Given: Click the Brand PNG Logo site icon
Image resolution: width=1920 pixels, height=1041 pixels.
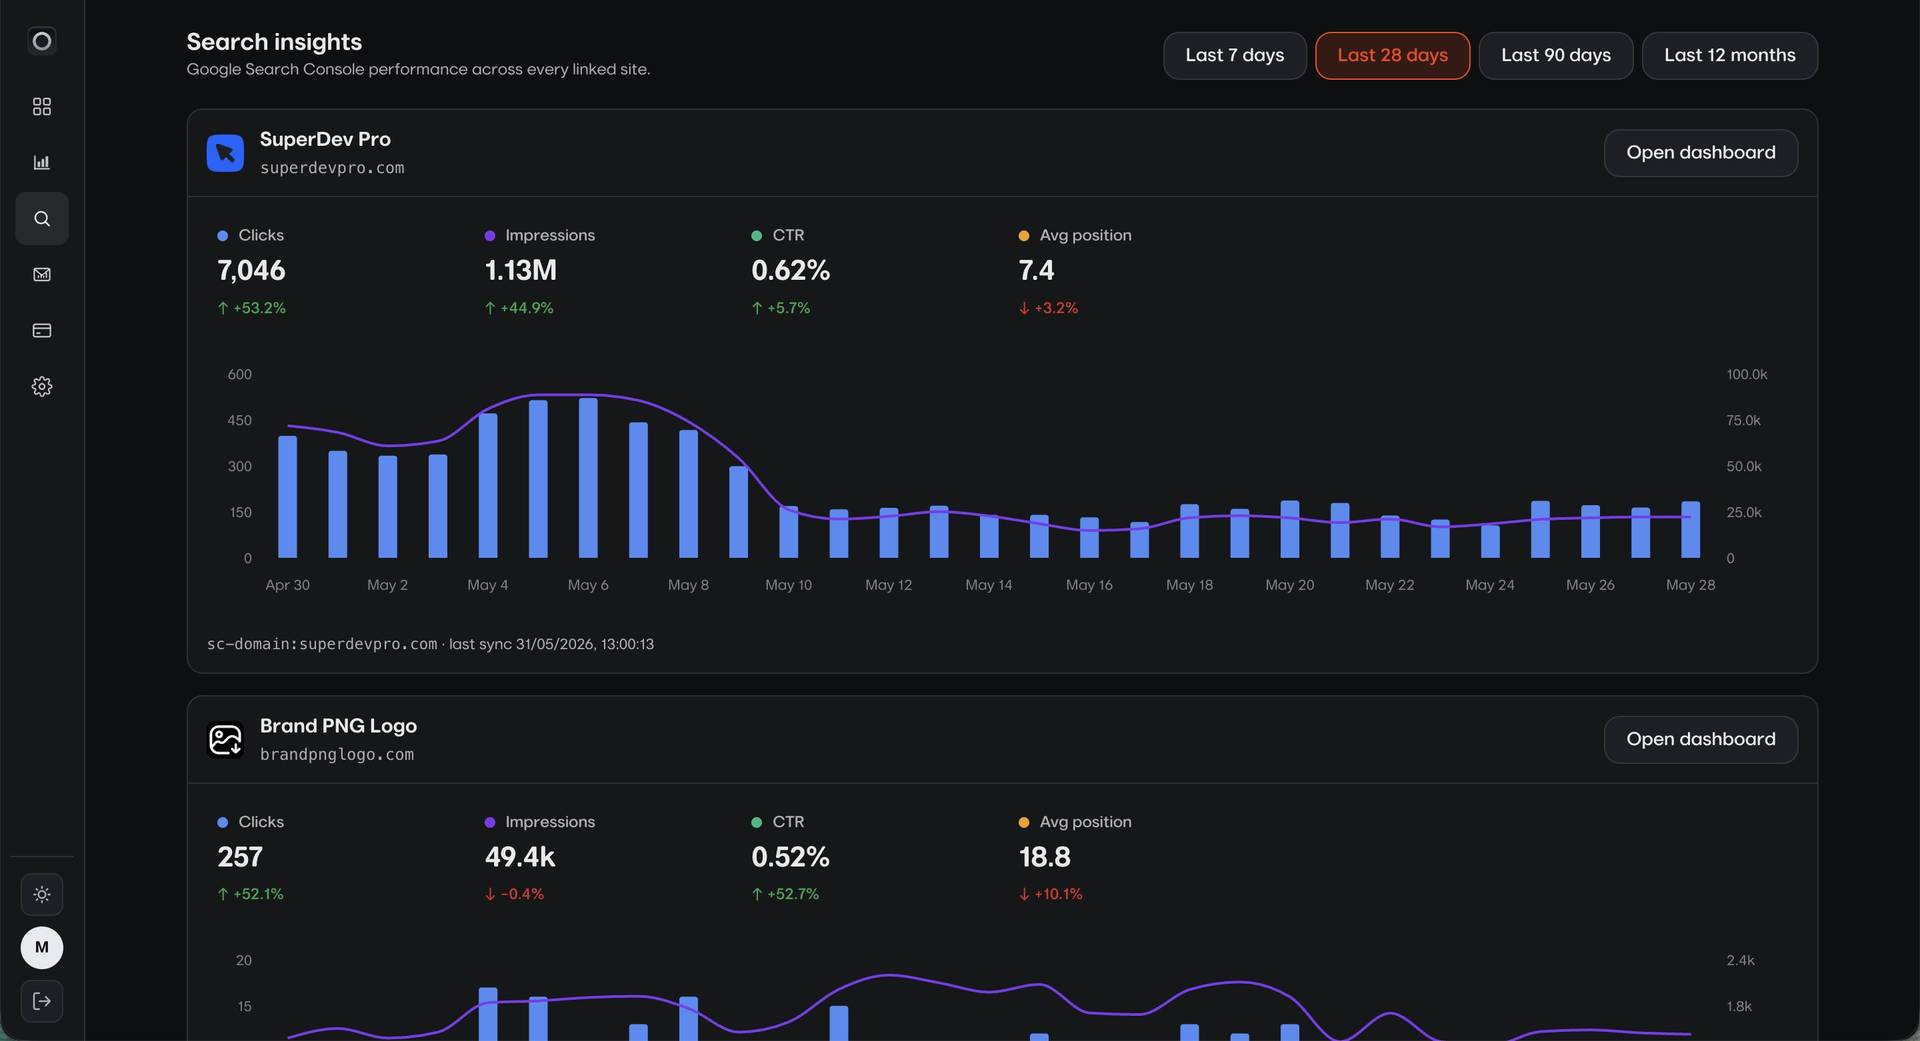Looking at the screenshot, I should (225, 740).
